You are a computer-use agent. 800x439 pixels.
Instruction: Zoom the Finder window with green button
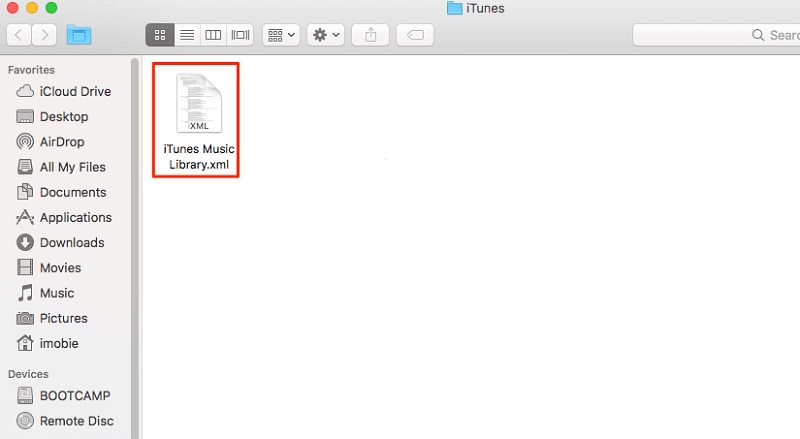point(51,8)
